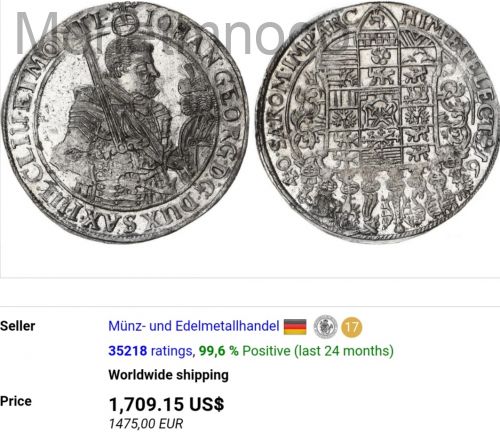
Task: Click the 1,709.15 US$ price
Action: point(166,404)
